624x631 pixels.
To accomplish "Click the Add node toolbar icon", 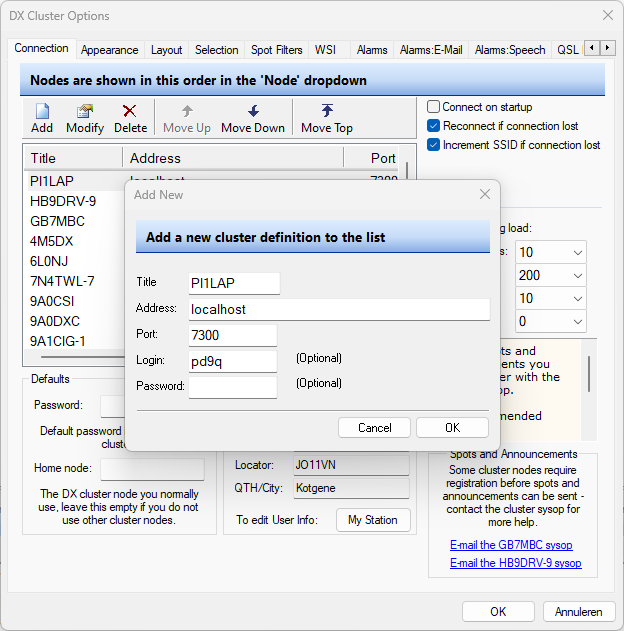I will (42, 112).
